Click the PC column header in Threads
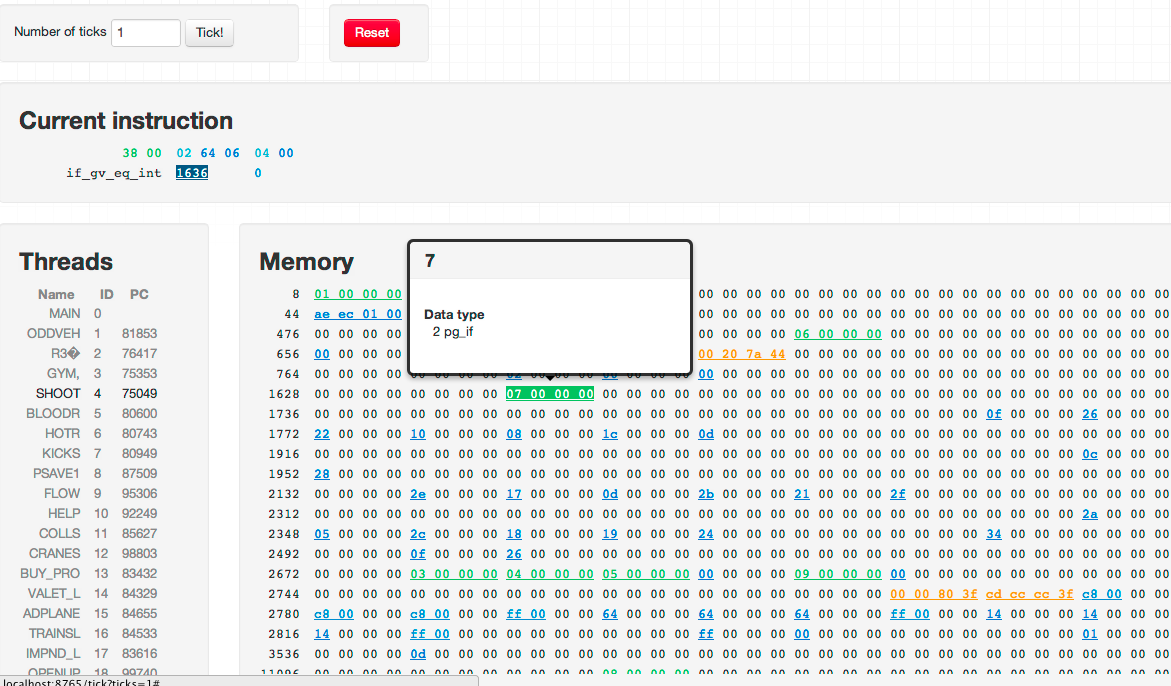Viewport: 1171px width, 686px height. tap(139, 294)
